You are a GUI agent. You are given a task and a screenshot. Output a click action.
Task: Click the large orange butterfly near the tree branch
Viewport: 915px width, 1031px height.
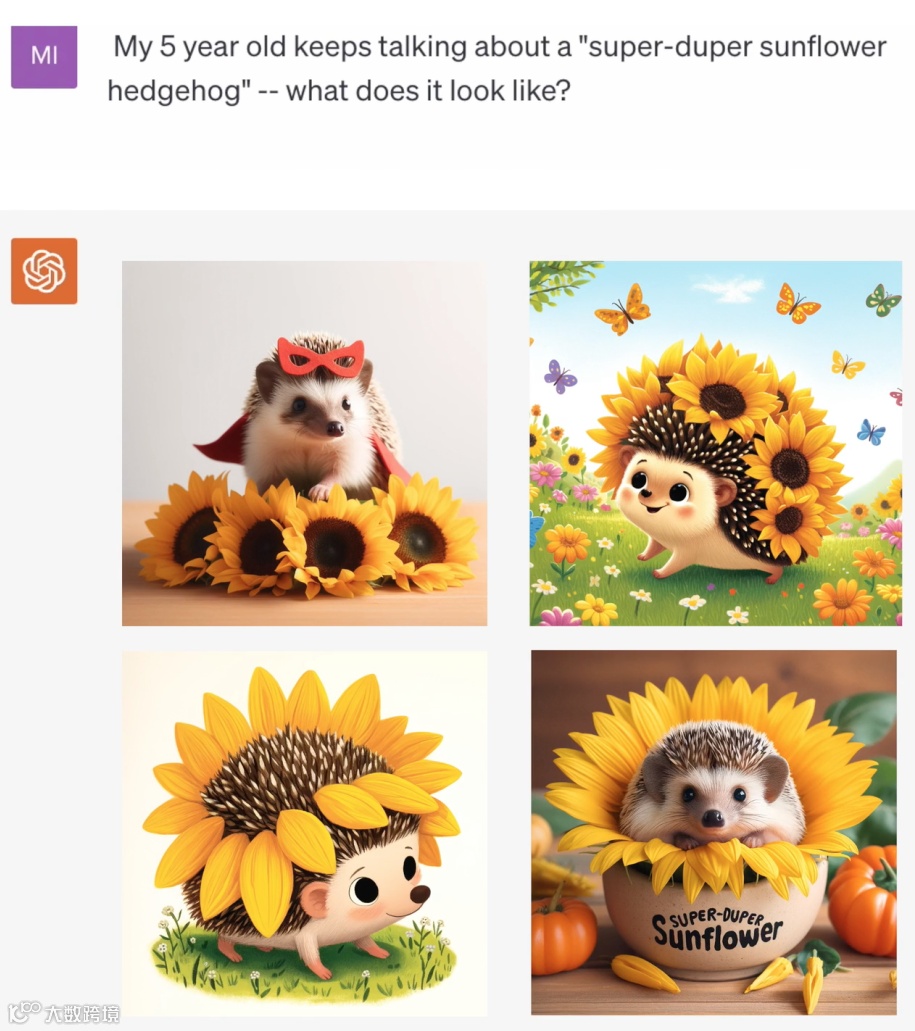[x=623, y=309]
